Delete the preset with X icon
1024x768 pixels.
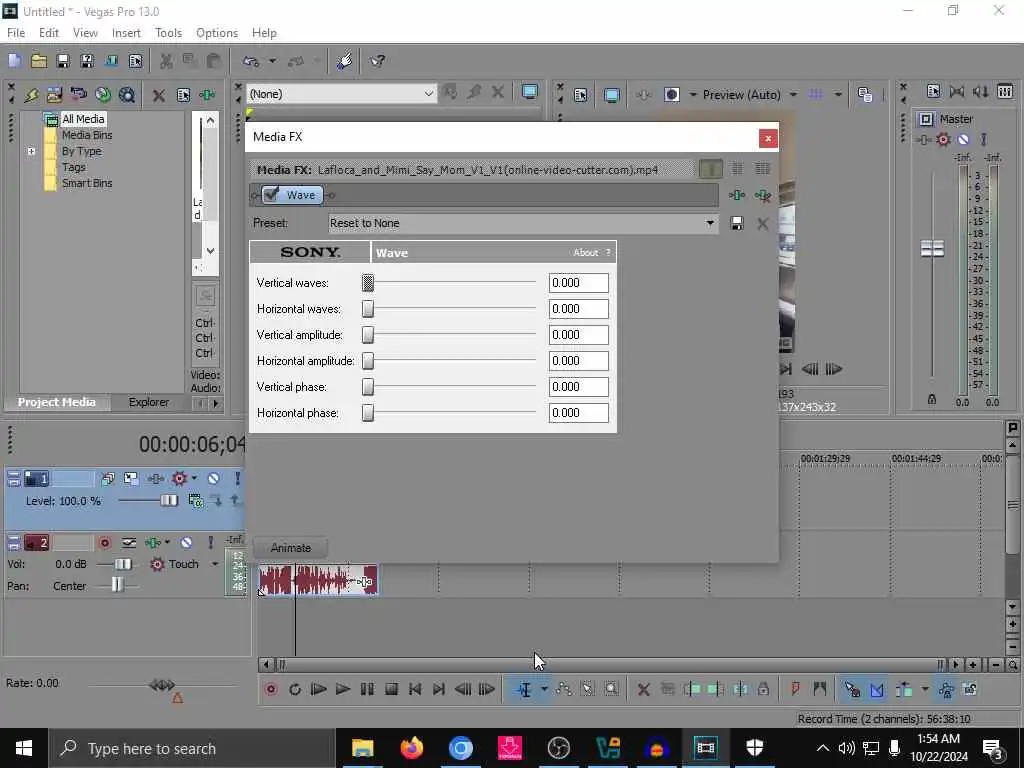(762, 224)
